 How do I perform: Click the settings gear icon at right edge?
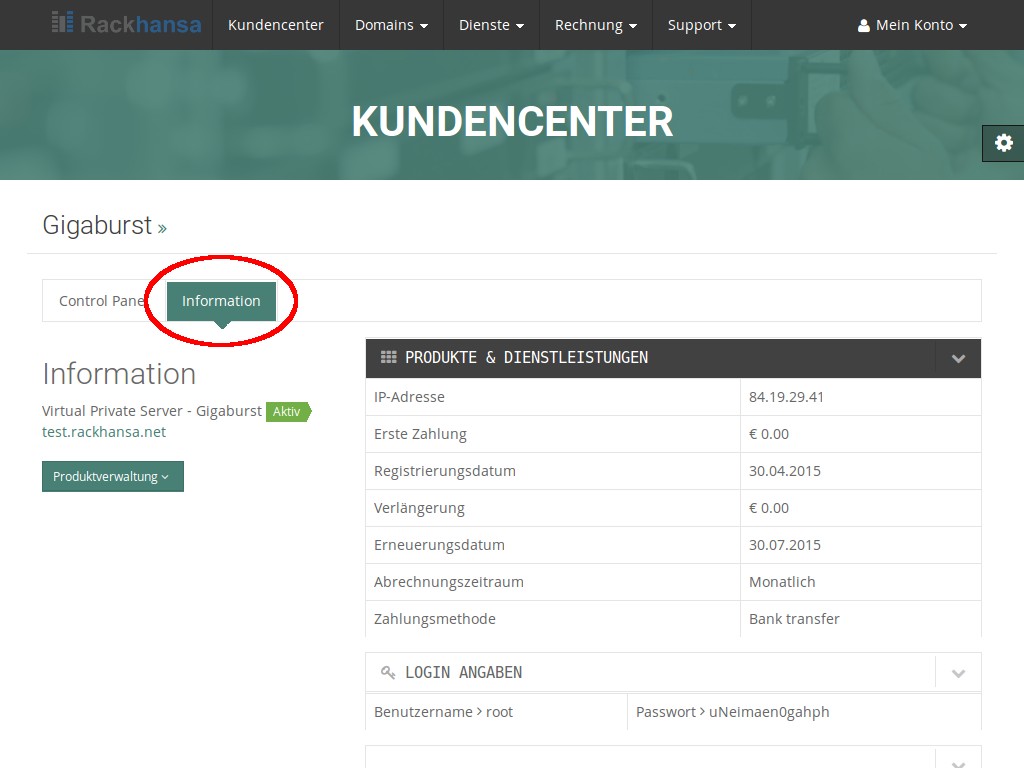click(1004, 143)
